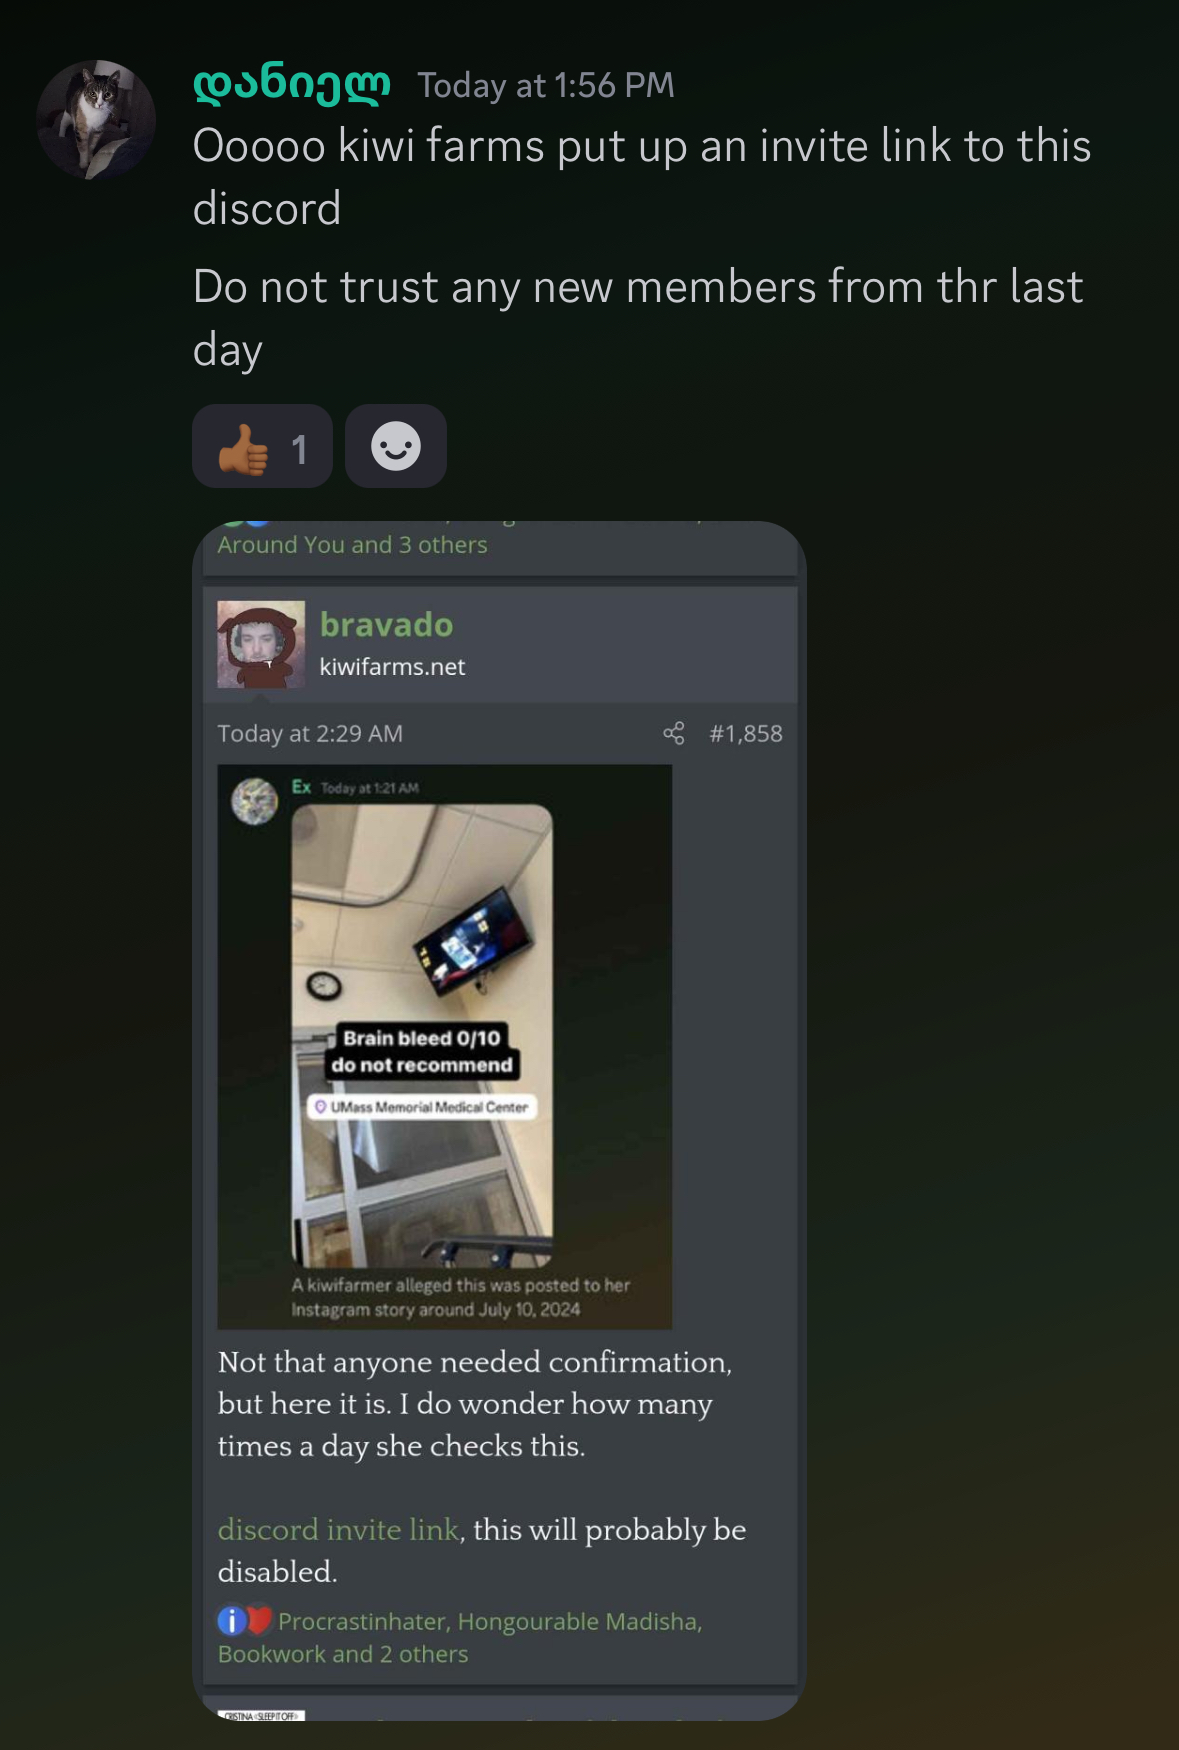The image size is (1179, 1750).
Task: Open the cat profile avatar
Action: pyautogui.click(x=96, y=119)
